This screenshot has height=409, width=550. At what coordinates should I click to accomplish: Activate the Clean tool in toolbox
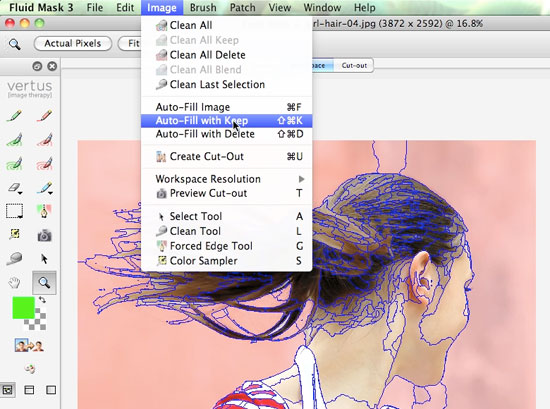pos(14,259)
